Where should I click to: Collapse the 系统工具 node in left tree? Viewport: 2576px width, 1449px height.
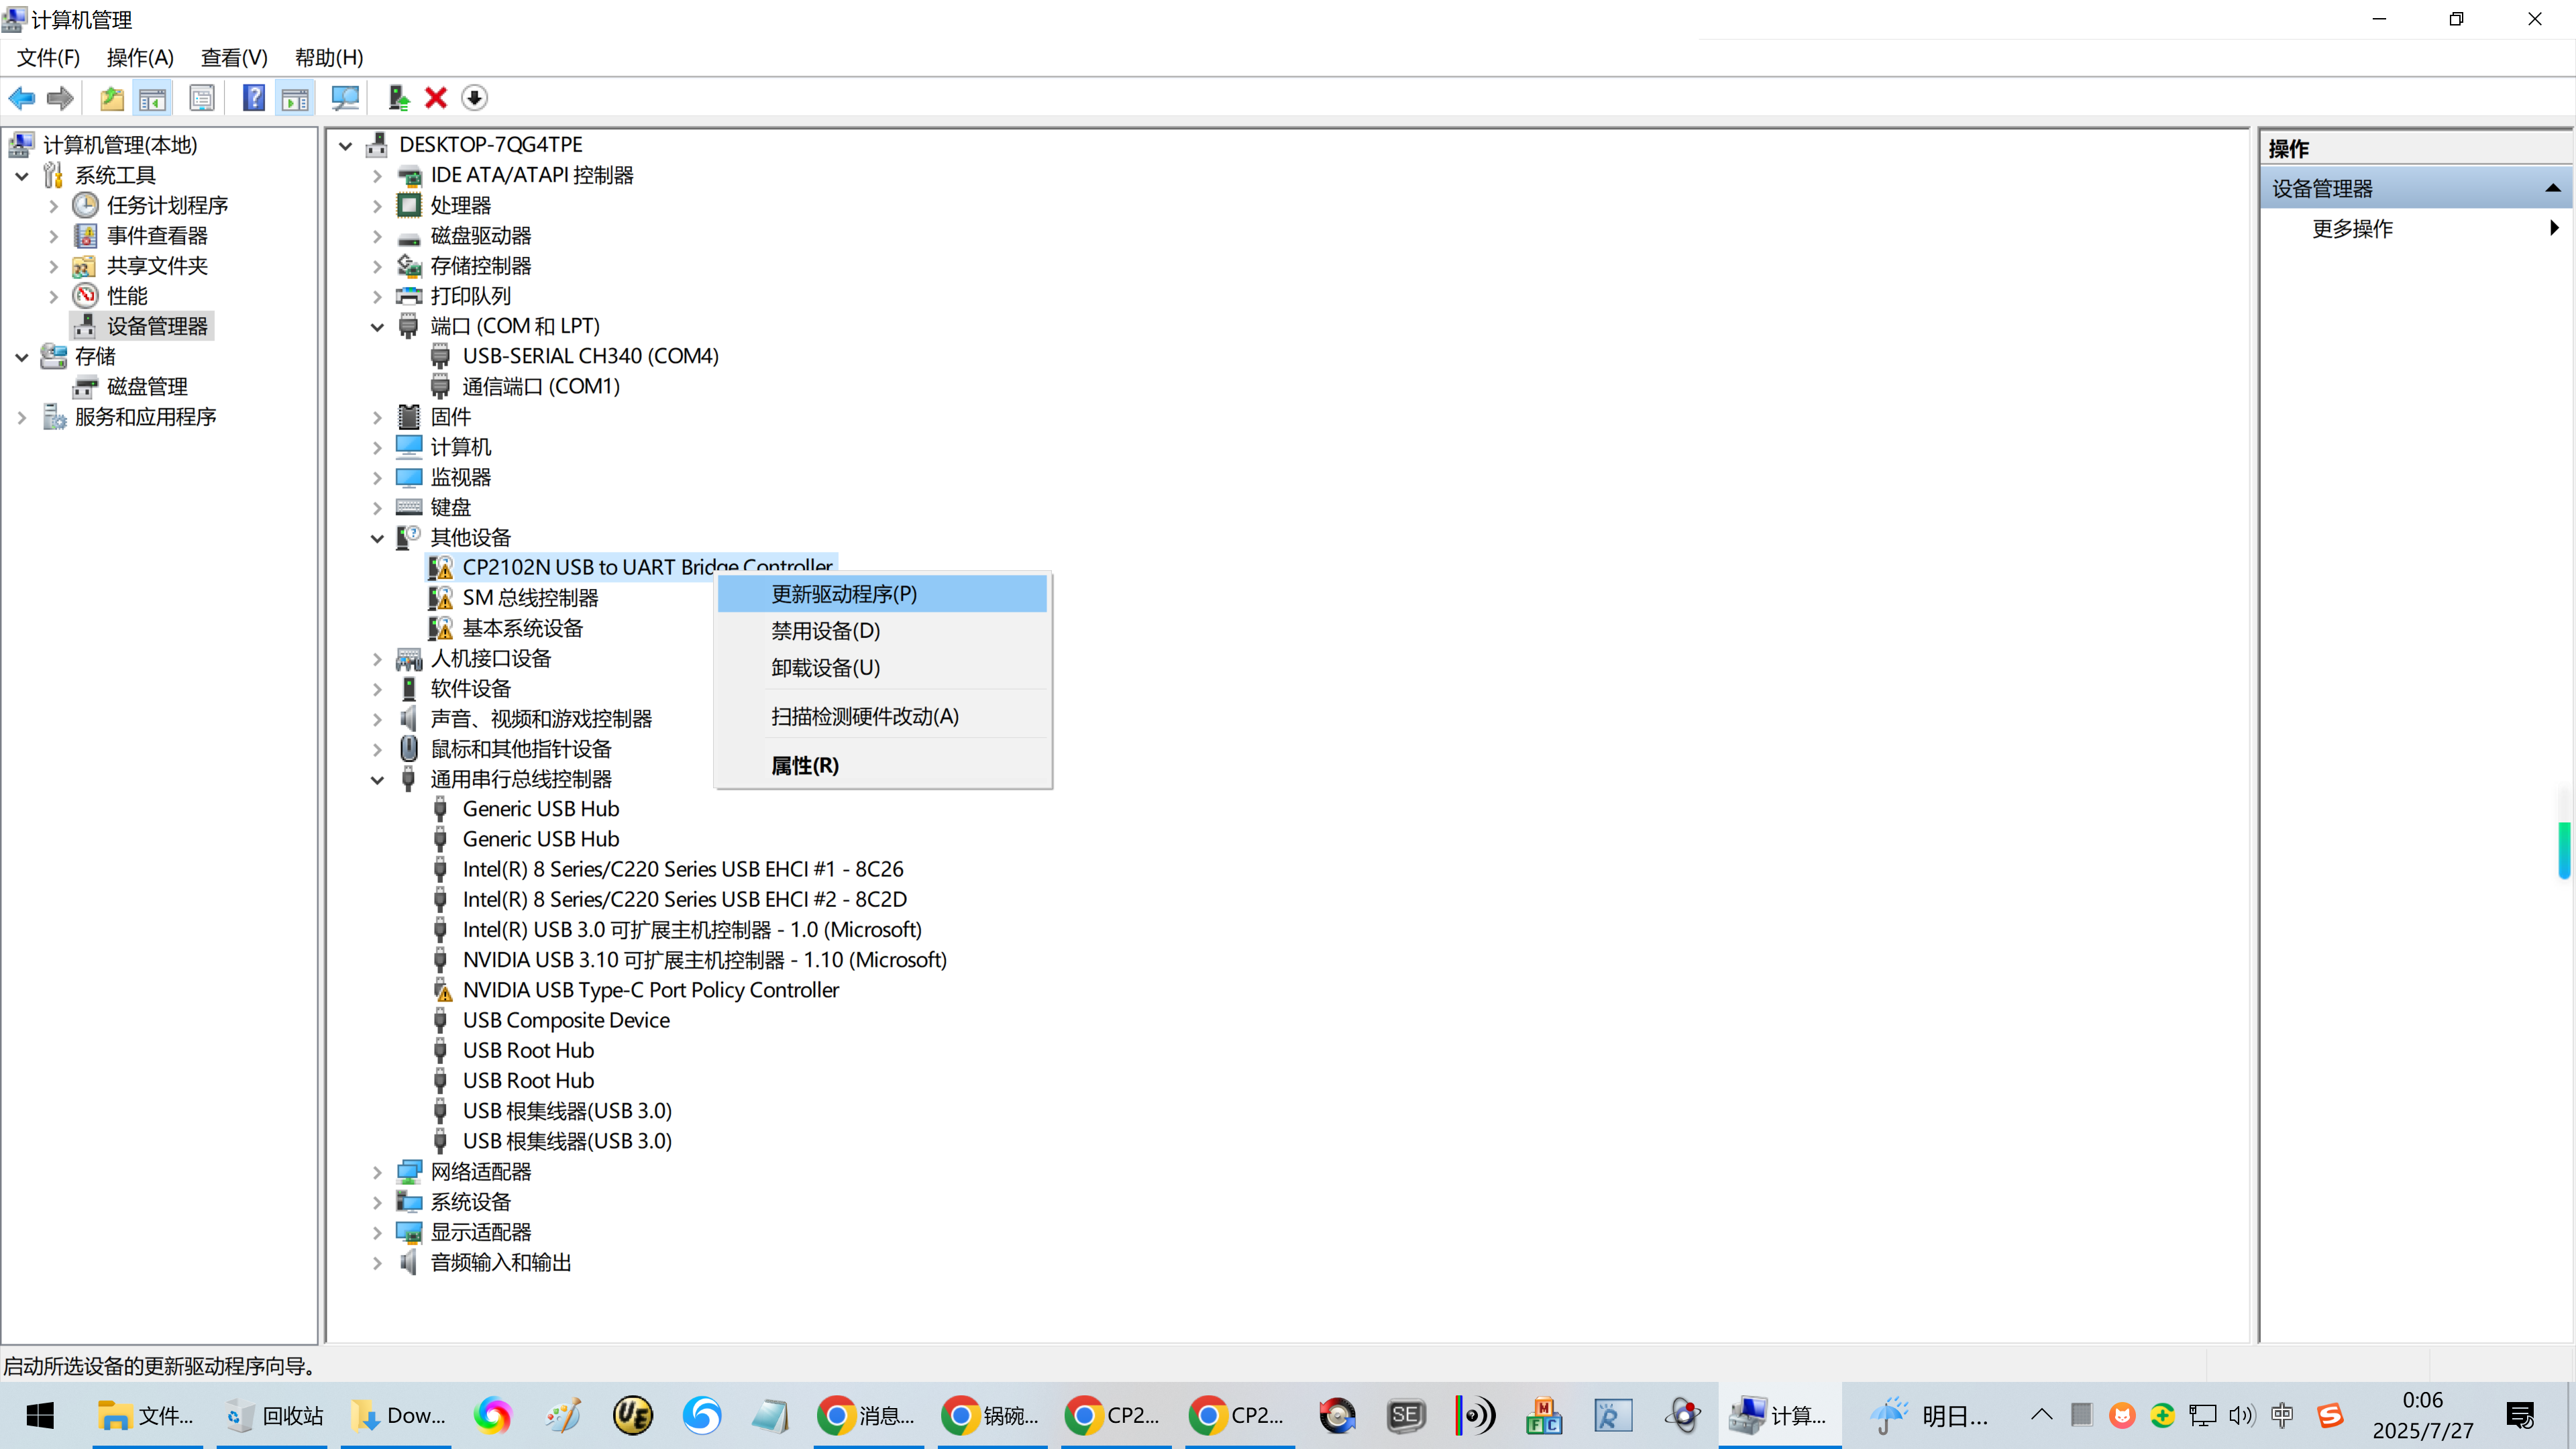click(x=22, y=176)
